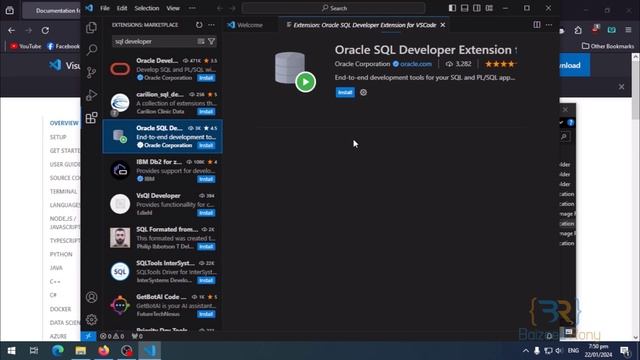
Task: Click the VS Code command center search
Action: point(333,8)
